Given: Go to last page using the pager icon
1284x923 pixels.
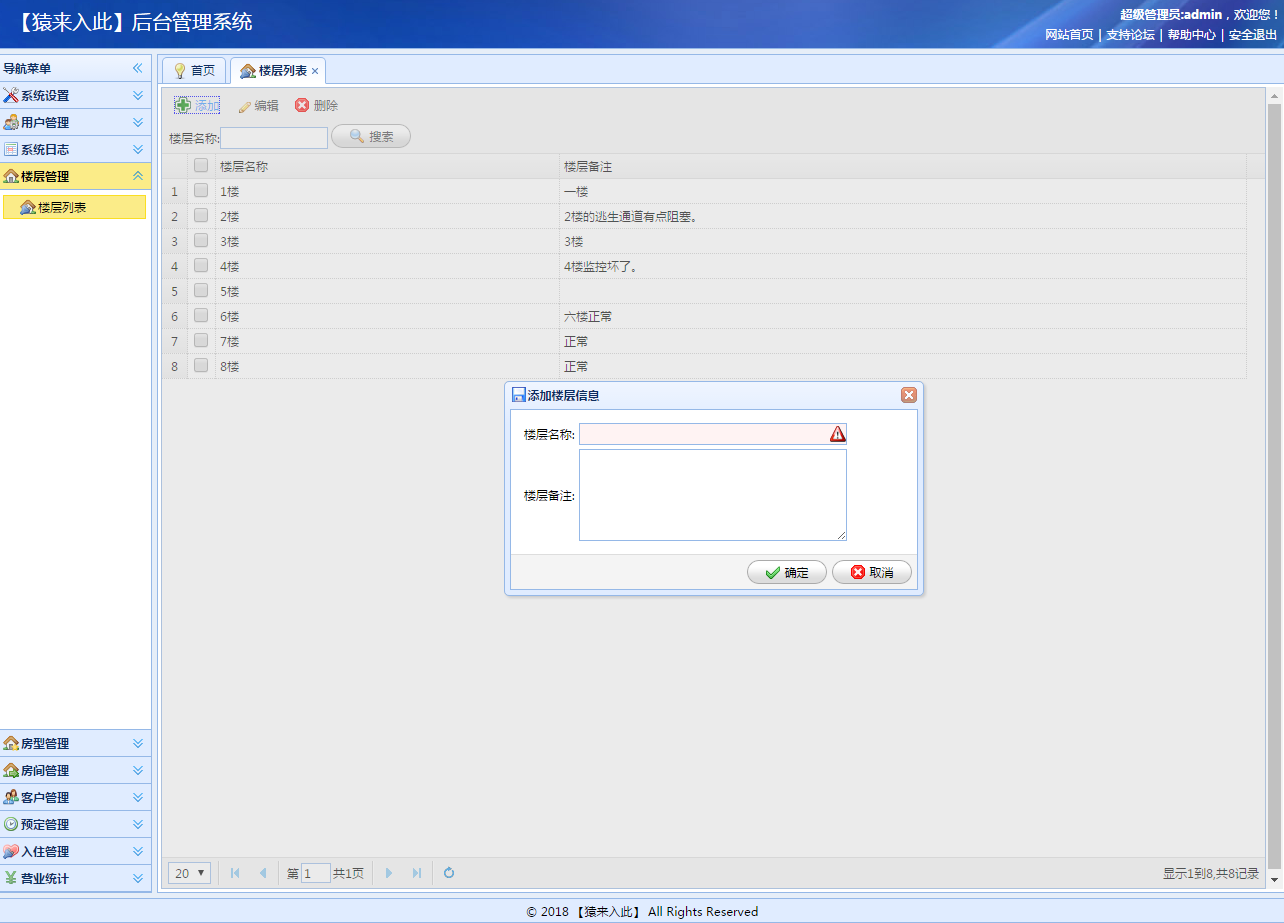Looking at the screenshot, I should (x=417, y=873).
